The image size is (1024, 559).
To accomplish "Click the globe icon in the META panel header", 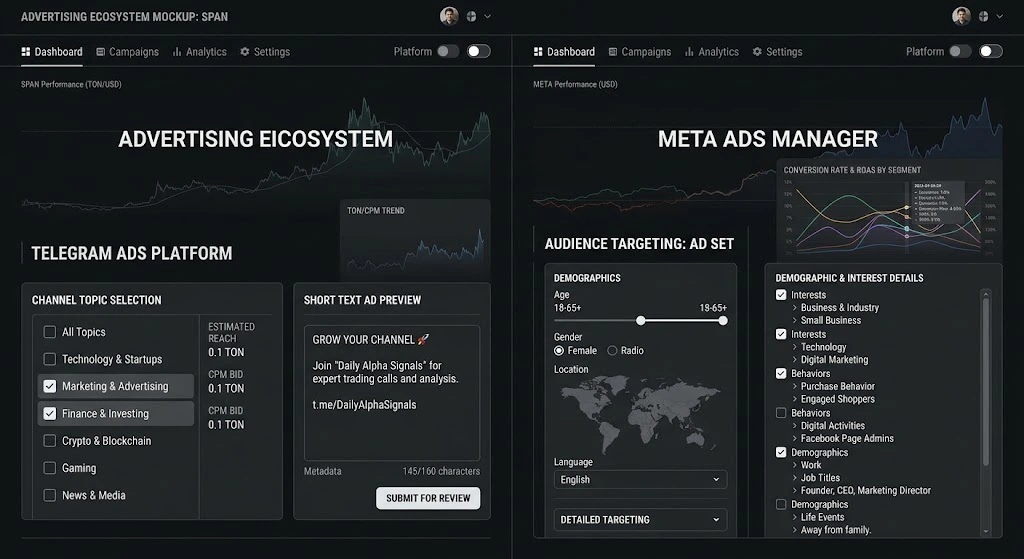I will [983, 17].
